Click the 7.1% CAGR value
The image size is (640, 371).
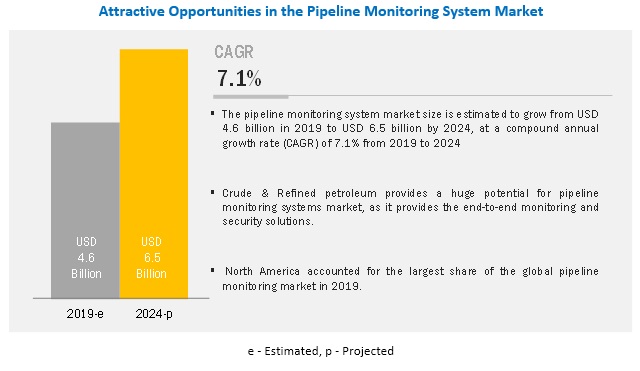[239, 78]
